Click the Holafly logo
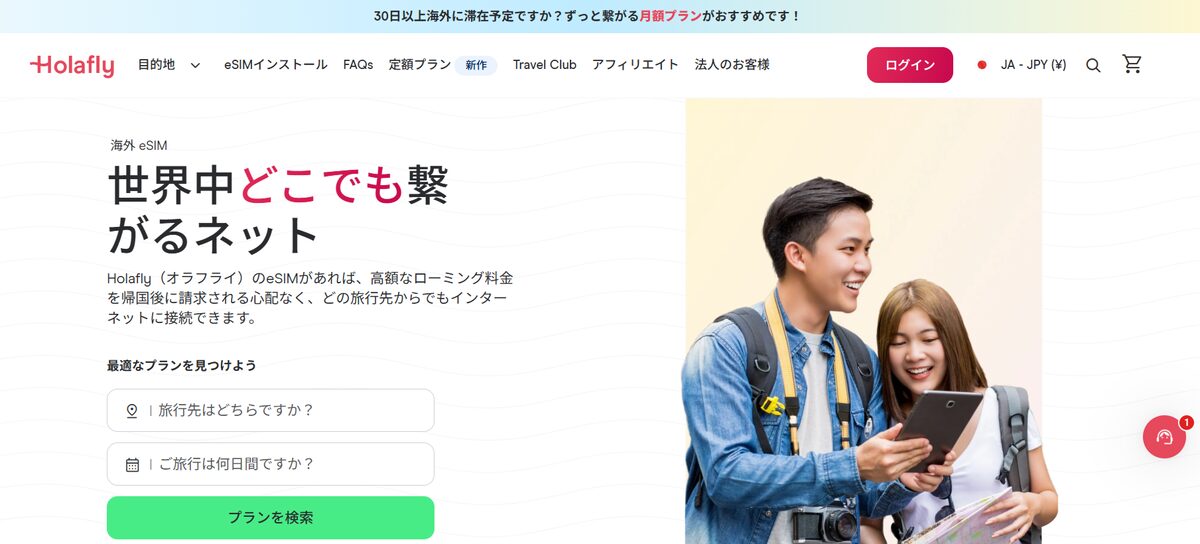The image size is (1200, 544). click(72, 65)
